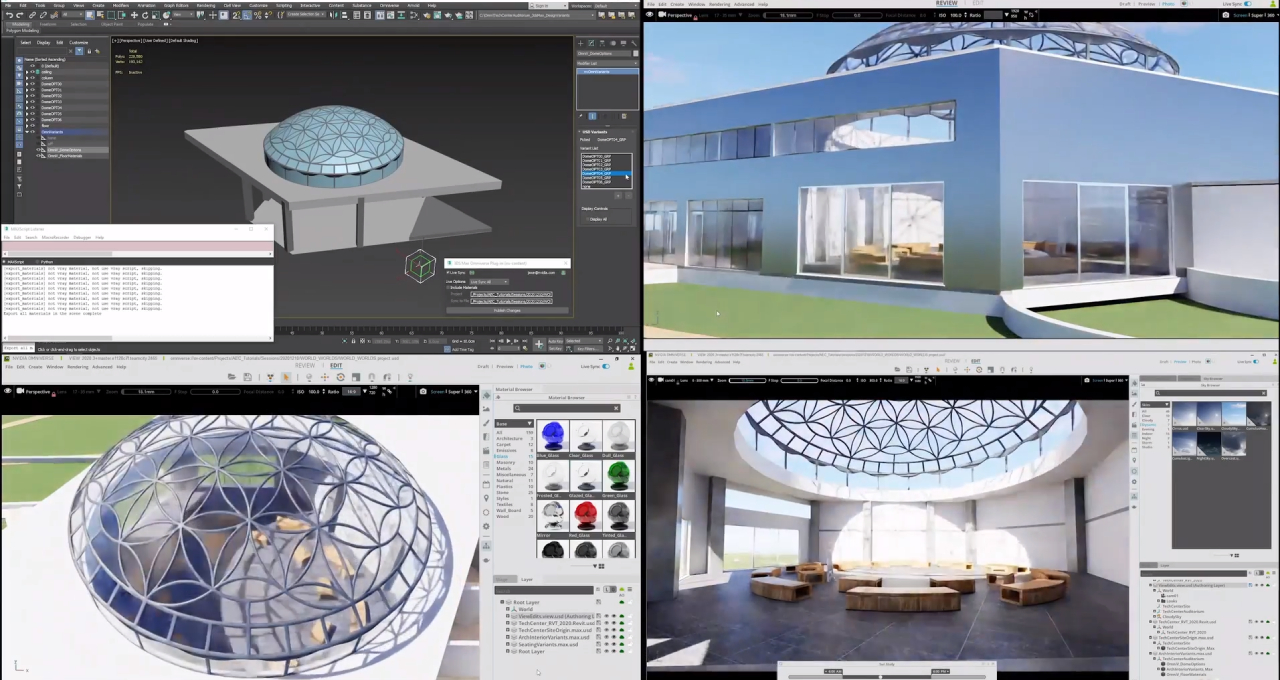Image resolution: width=1280 pixels, height=680 pixels.
Task: Click the Undo icon in the 3ds Max toolbar
Action: 10,15
